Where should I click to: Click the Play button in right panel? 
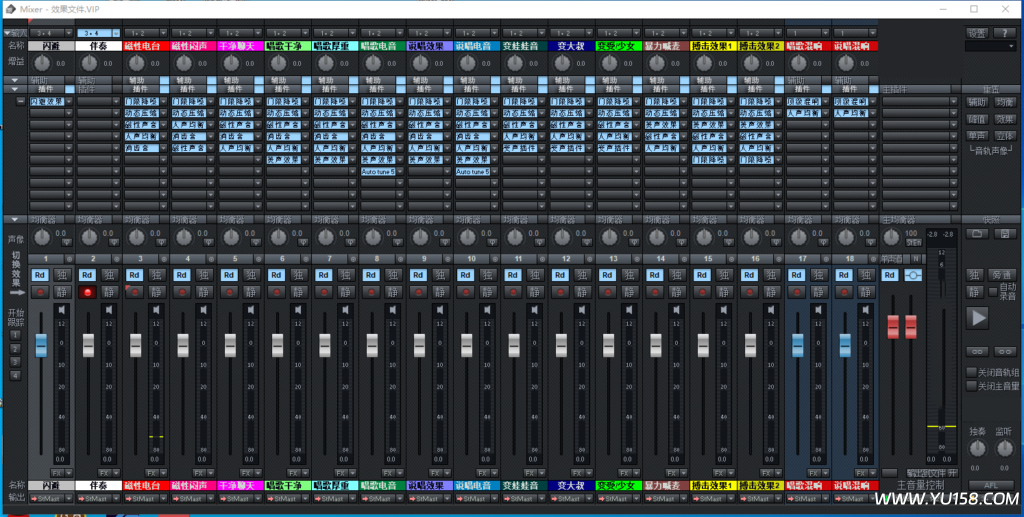click(978, 318)
